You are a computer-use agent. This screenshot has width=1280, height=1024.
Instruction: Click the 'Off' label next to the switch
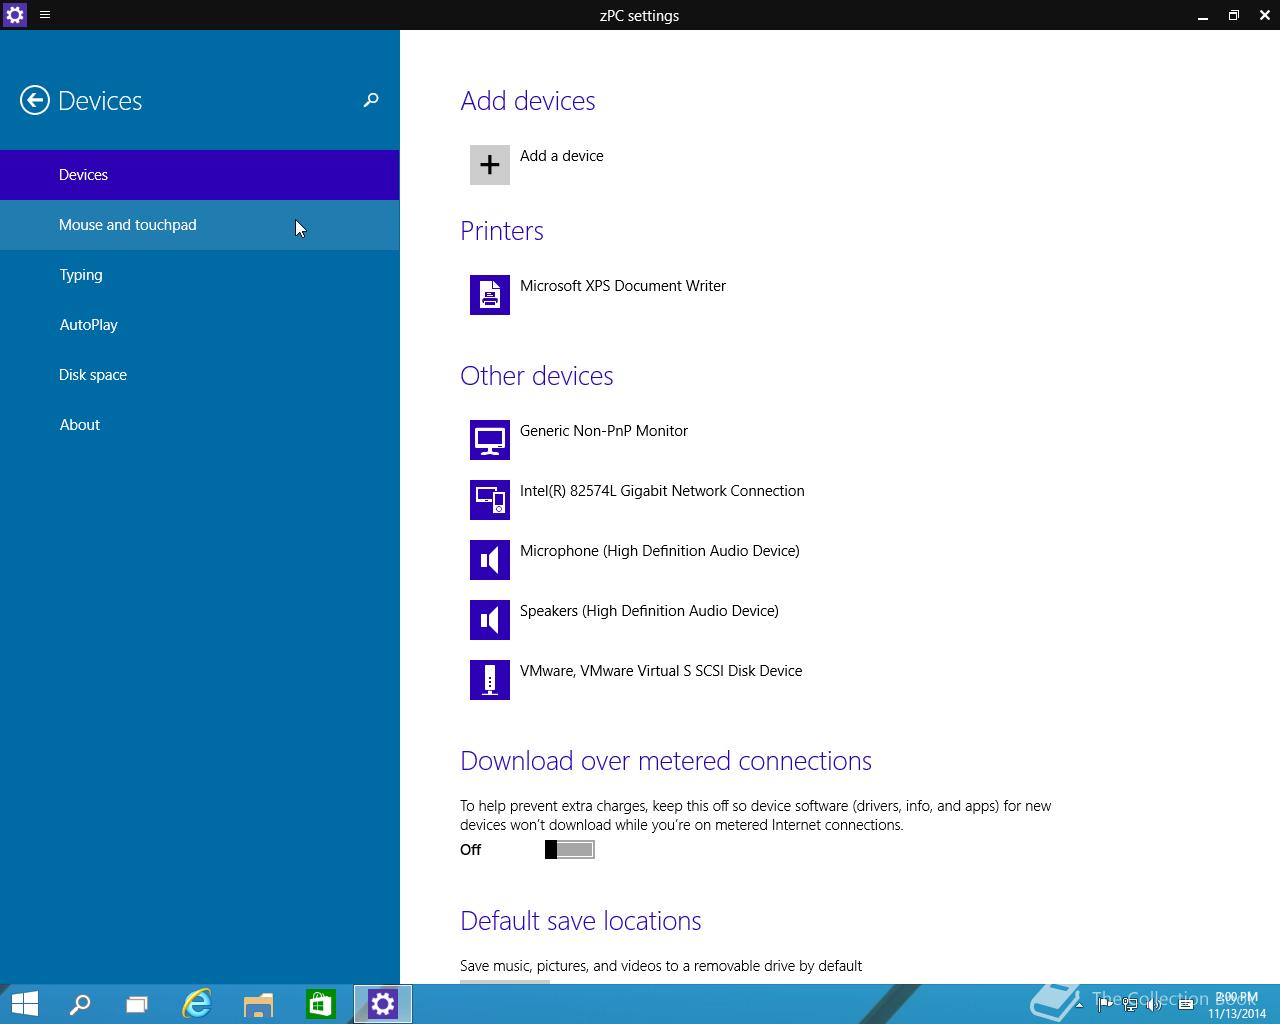470,850
